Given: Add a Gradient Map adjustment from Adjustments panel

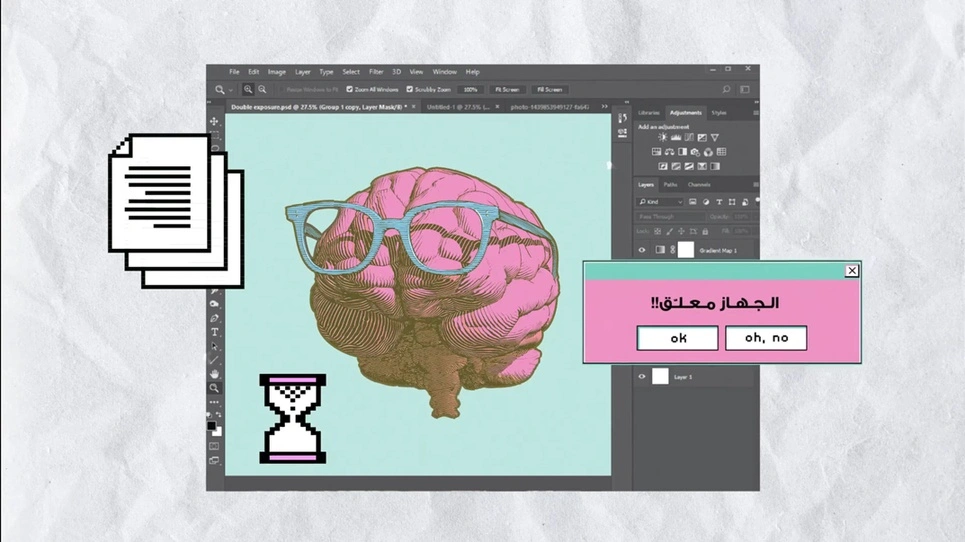Looking at the screenshot, I should [x=715, y=166].
